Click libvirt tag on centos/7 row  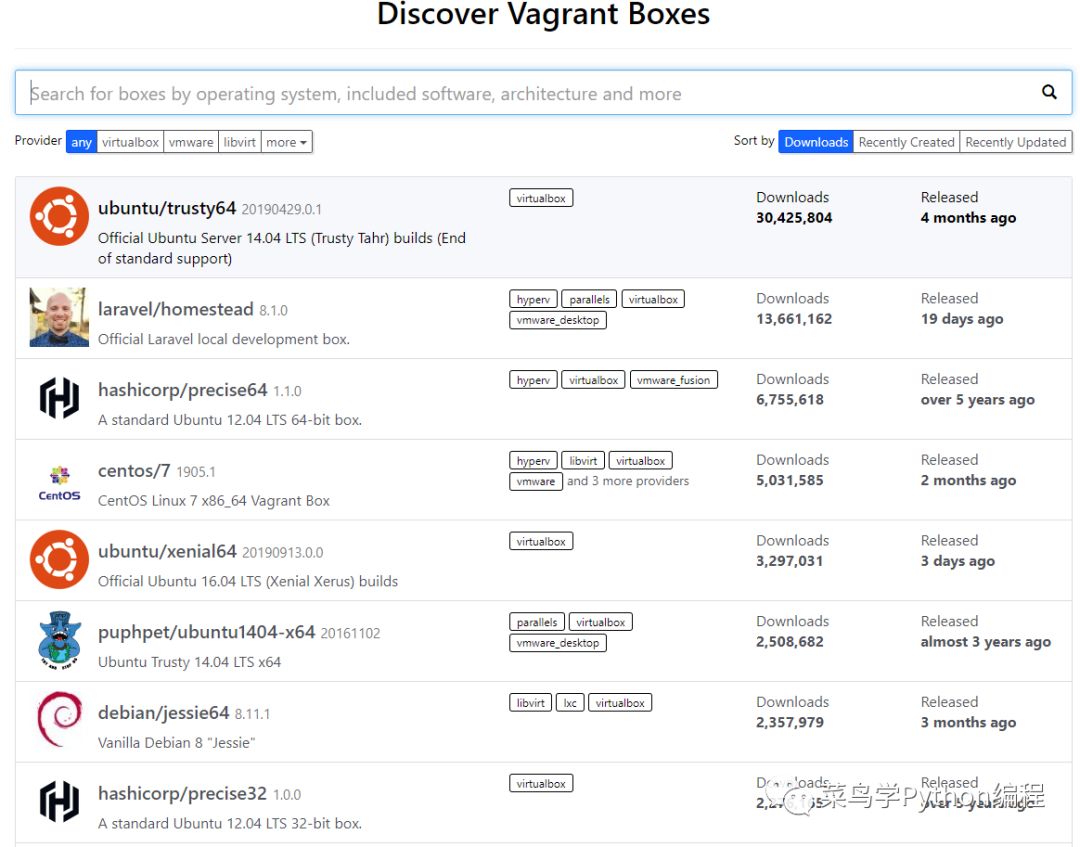pos(583,461)
